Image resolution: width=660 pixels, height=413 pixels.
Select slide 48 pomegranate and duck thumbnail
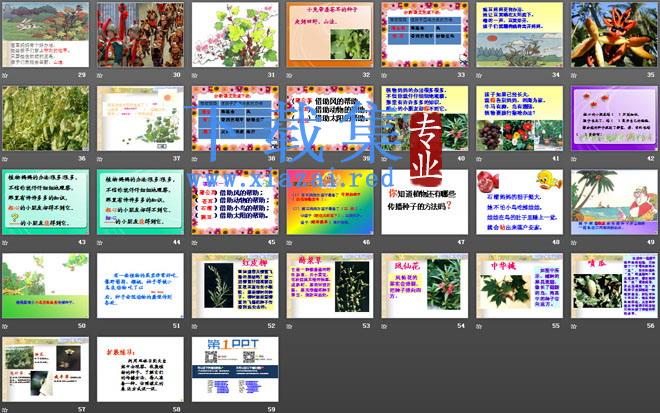pos(519,202)
